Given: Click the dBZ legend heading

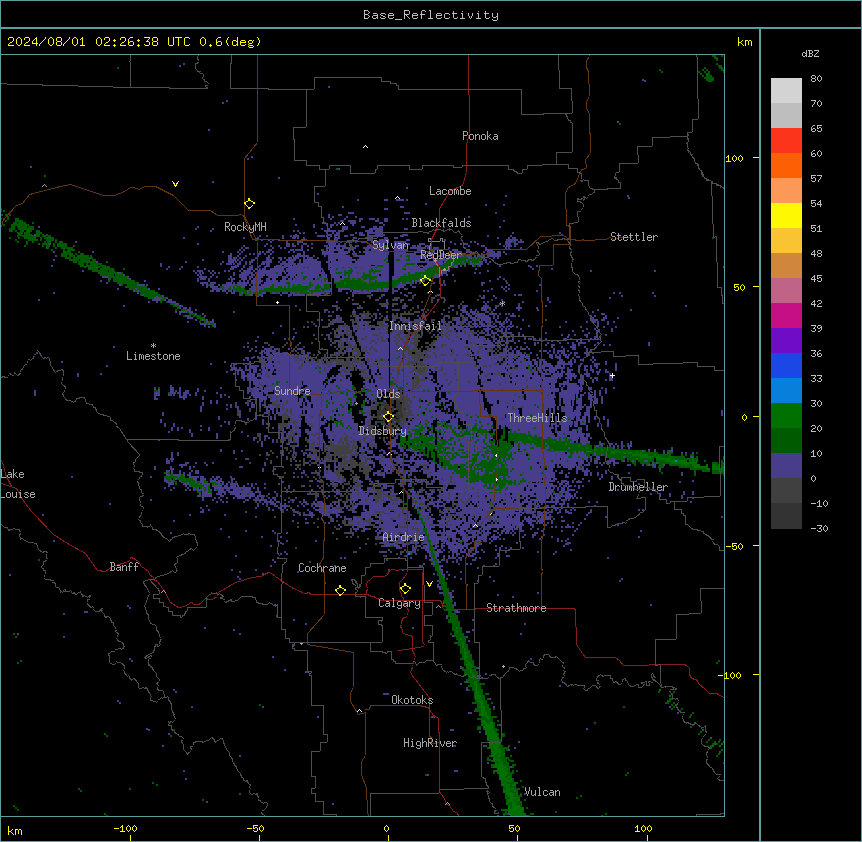Looking at the screenshot, I should point(810,53).
